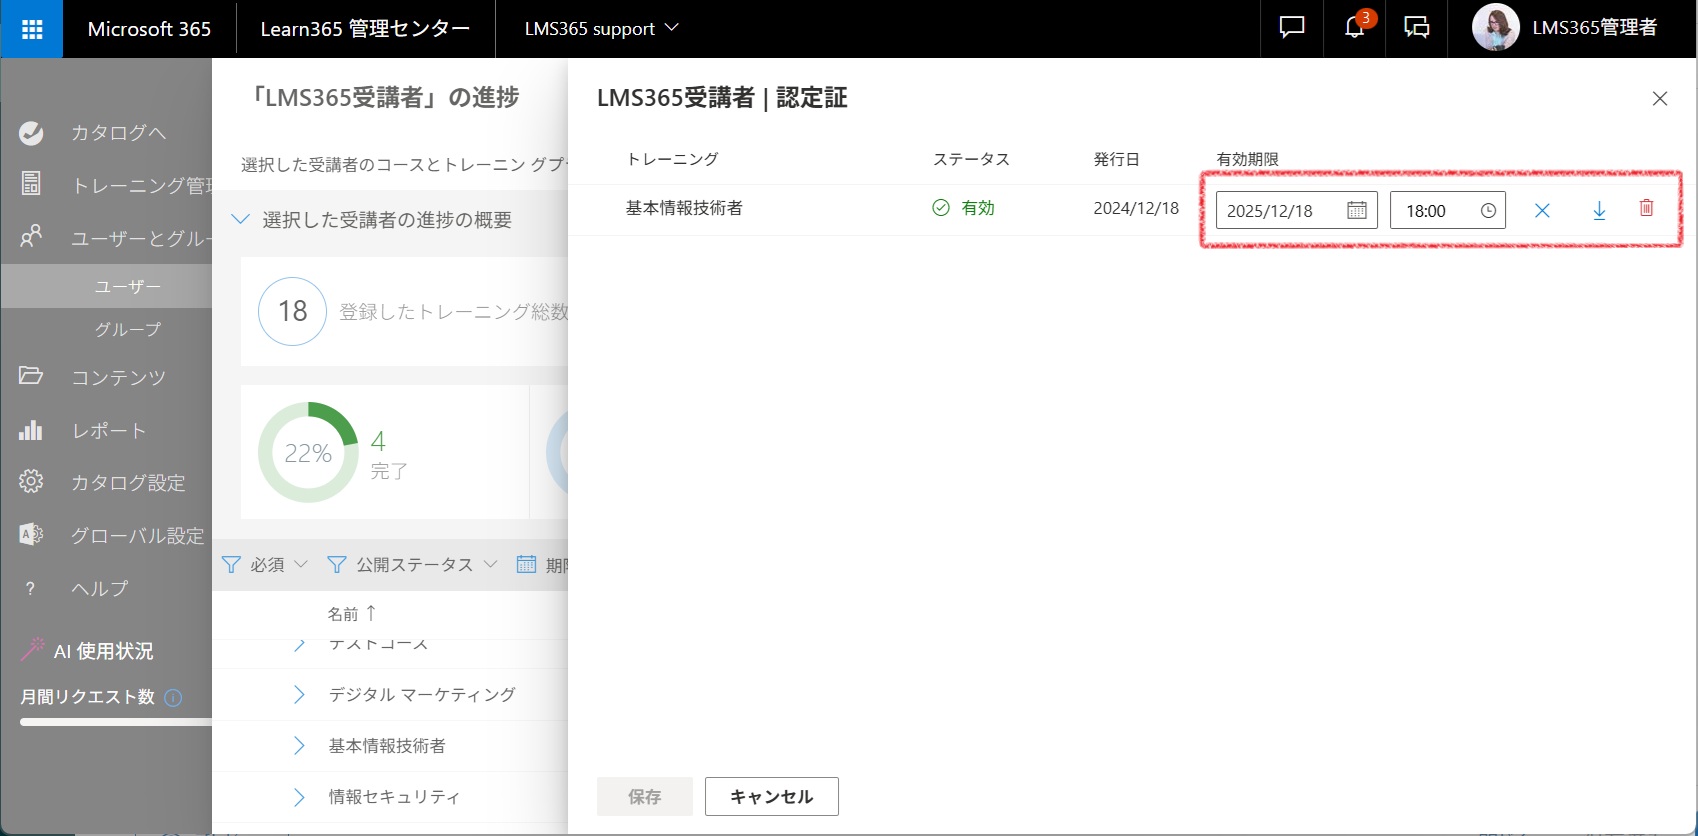Image resolution: width=1698 pixels, height=836 pixels.
Task: Open カタログ設定 menu item
Action: pos(128,482)
